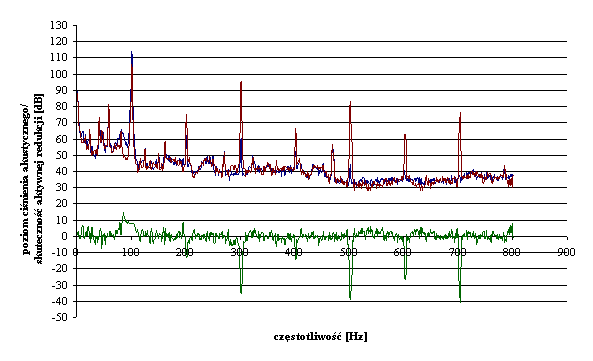This screenshot has height=361, width=593.
Task: Click the tallest peak near 100 Hz
Action: click(x=132, y=53)
